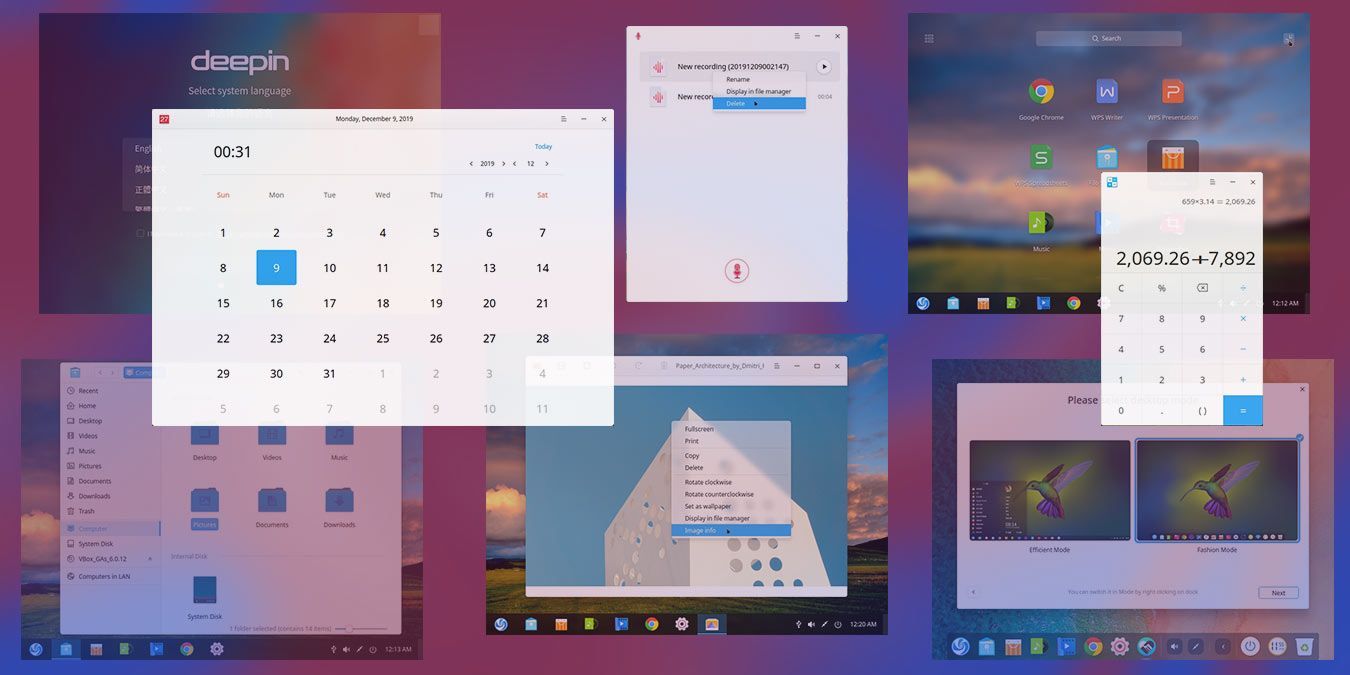Play the first new recording
The height and width of the screenshot is (675, 1350).
tap(823, 67)
